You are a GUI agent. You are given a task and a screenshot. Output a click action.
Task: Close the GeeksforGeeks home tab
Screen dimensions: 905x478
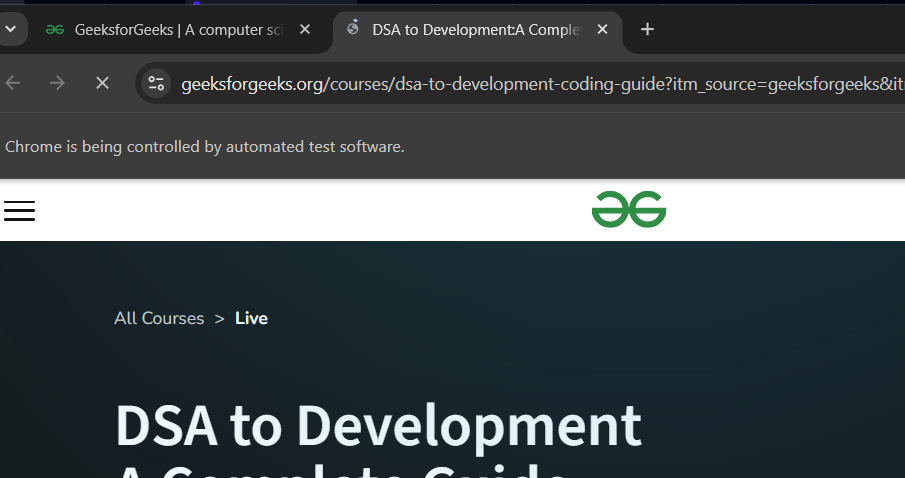point(305,29)
